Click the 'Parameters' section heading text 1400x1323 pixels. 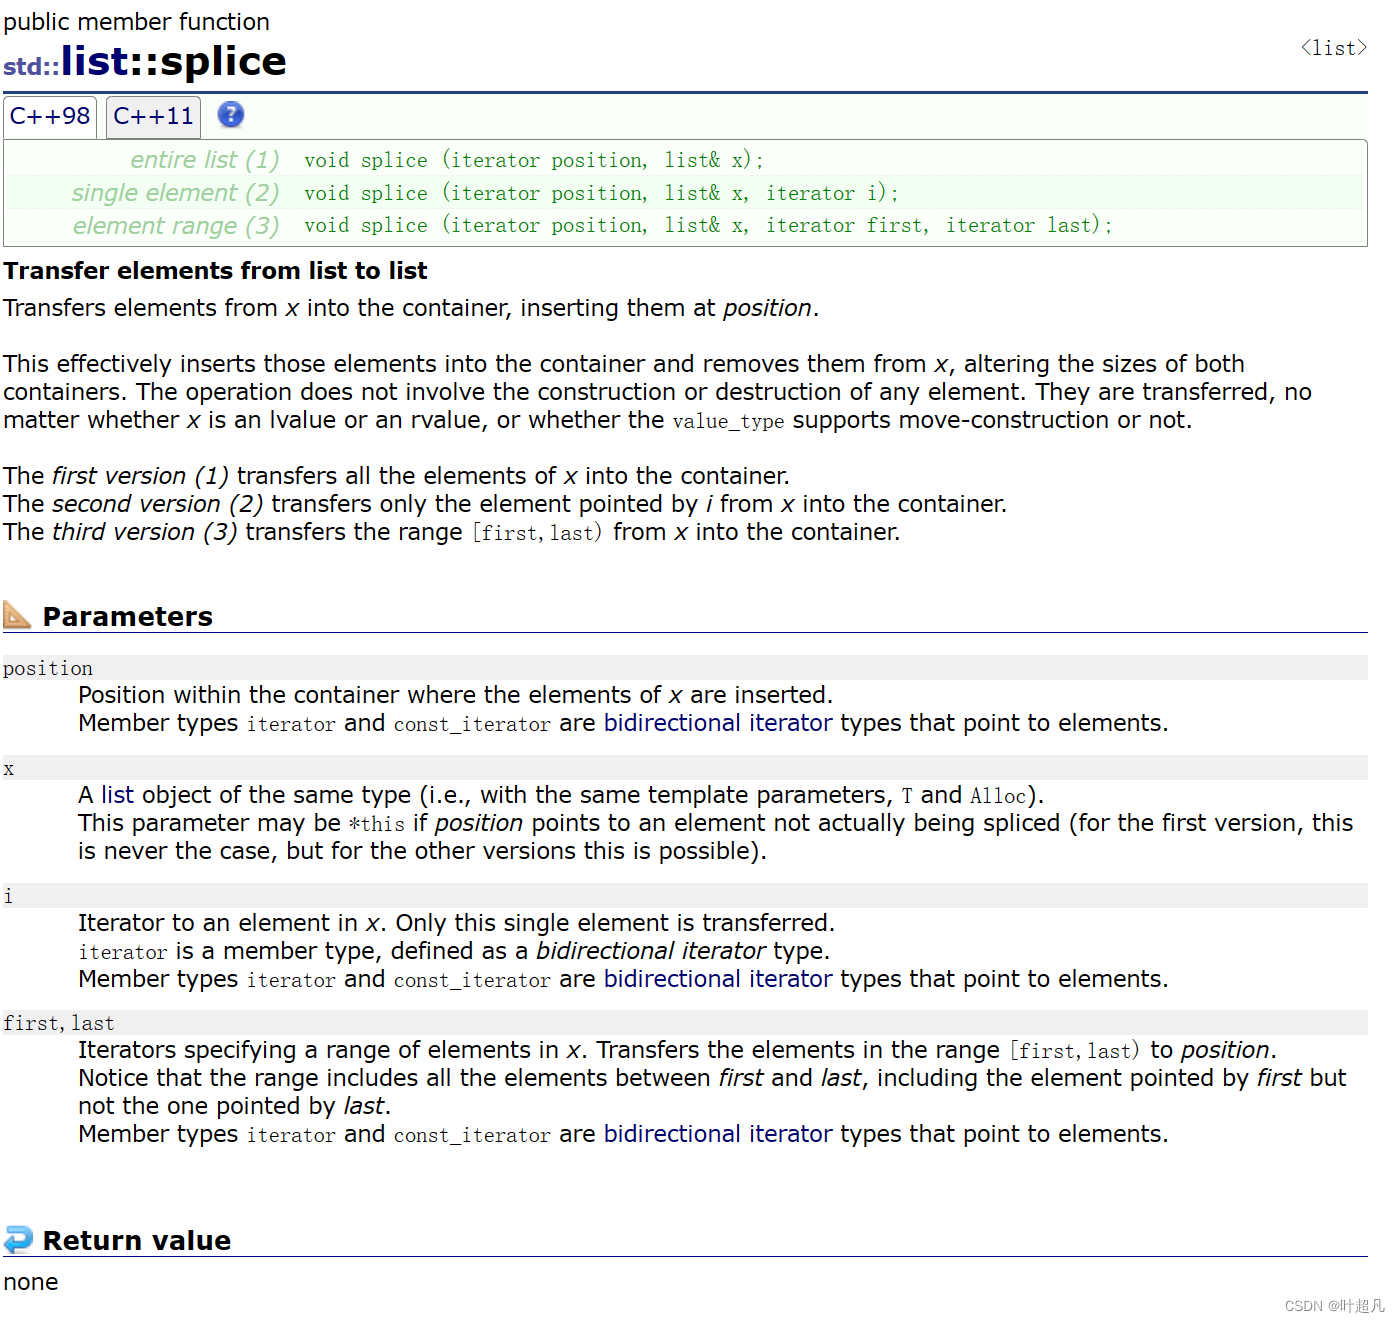click(128, 616)
